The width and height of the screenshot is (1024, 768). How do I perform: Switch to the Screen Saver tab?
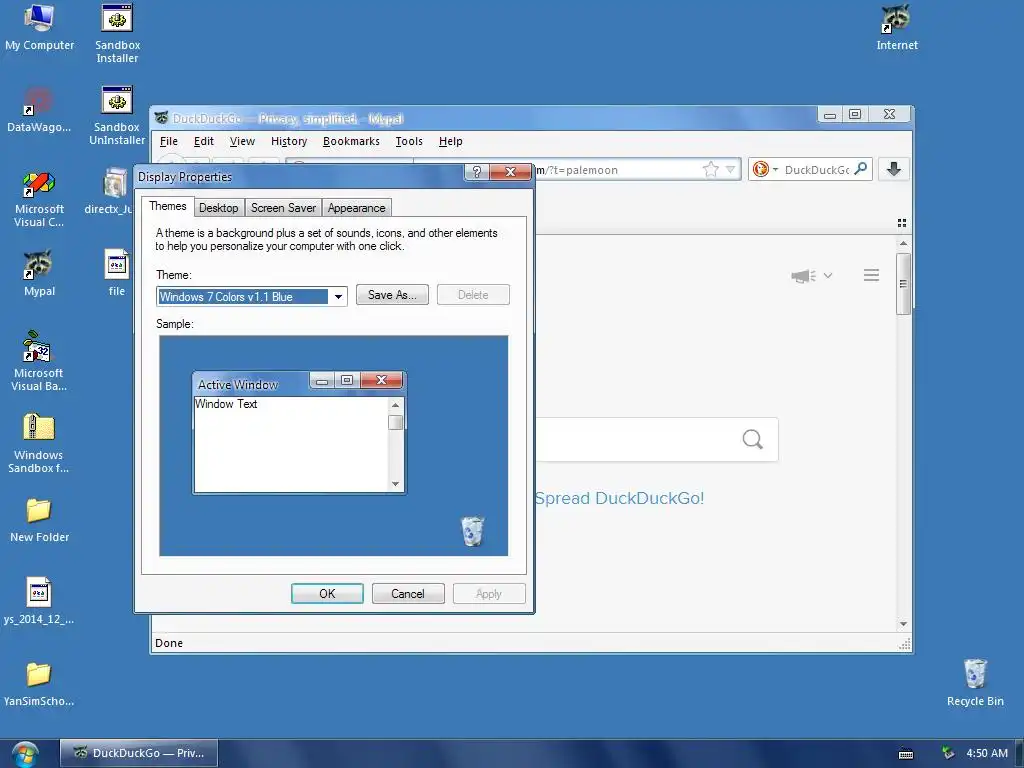tap(283, 208)
